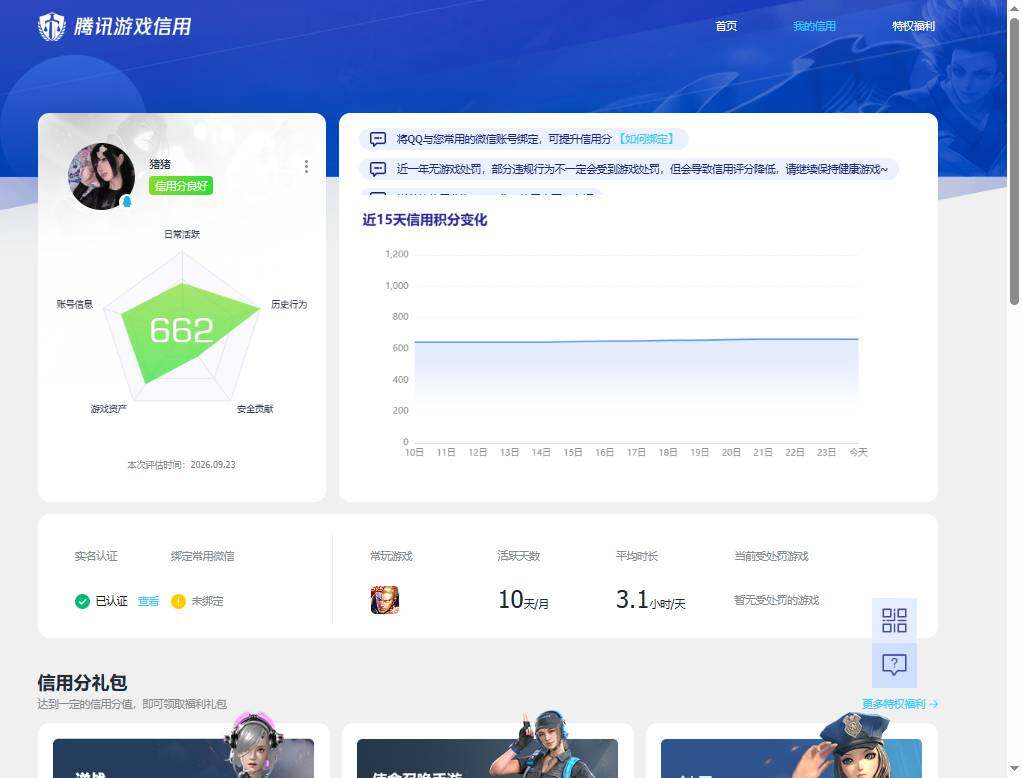
Task: Click the third gift pack card with the policewoman
Action: 791,749
